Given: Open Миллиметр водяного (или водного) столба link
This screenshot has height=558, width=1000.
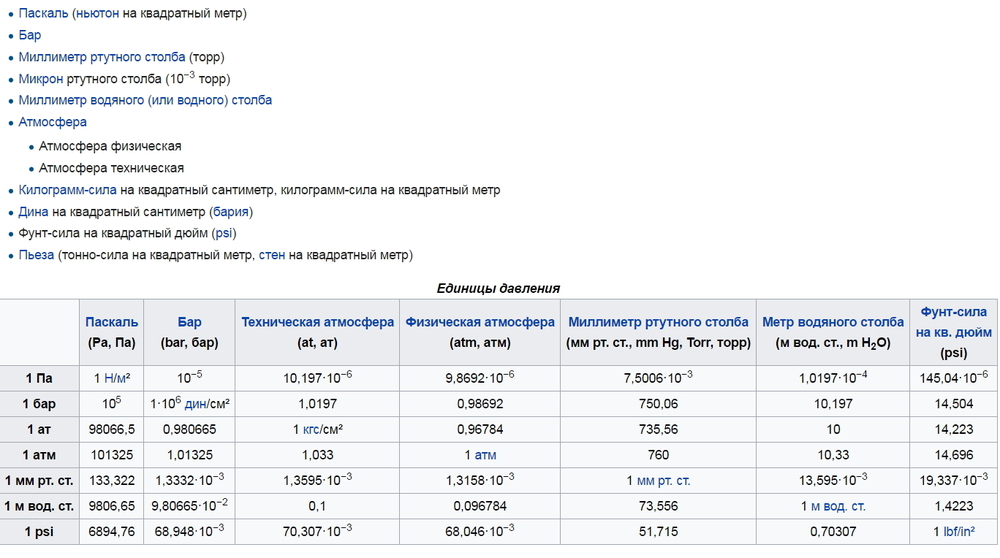Looking at the screenshot, I should click(x=145, y=100).
